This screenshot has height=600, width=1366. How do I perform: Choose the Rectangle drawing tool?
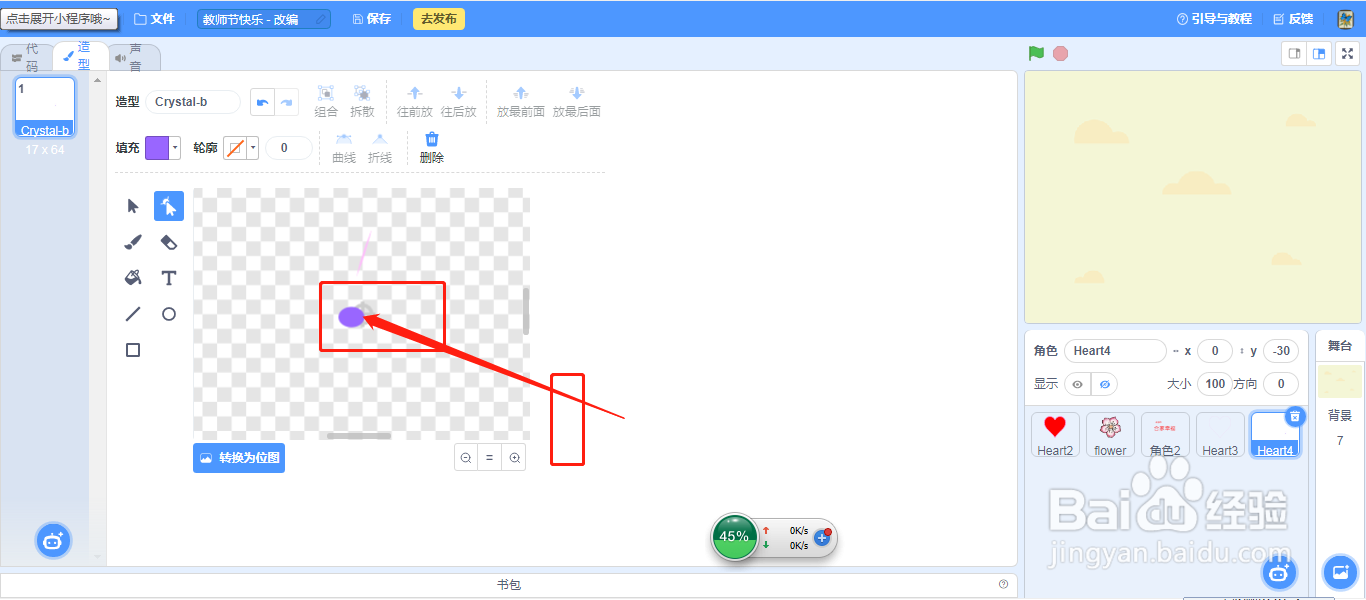click(x=131, y=349)
